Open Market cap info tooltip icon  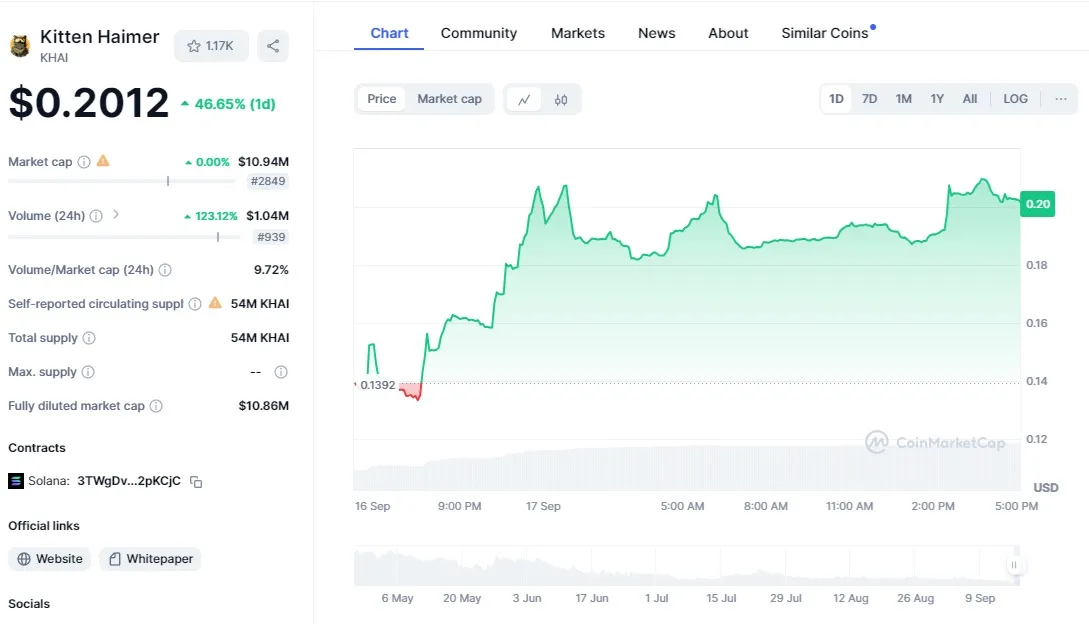click(84, 162)
